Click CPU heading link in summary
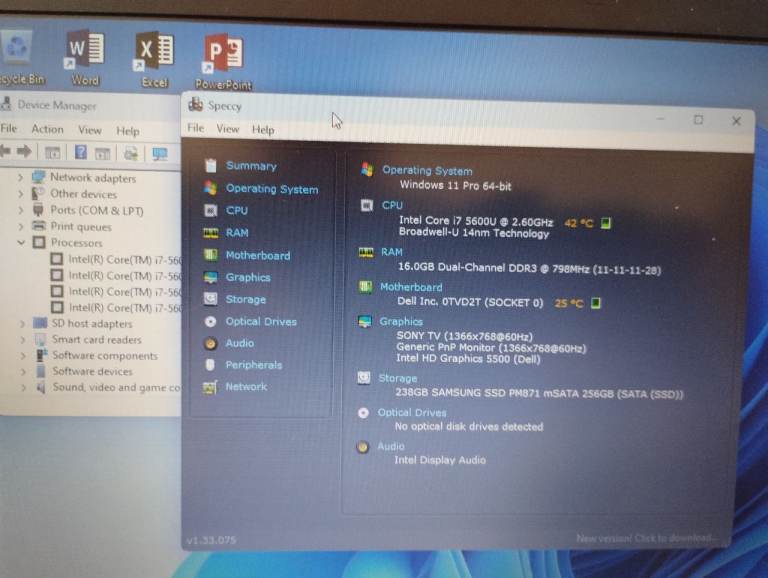768x578 pixels. [392, 205]
